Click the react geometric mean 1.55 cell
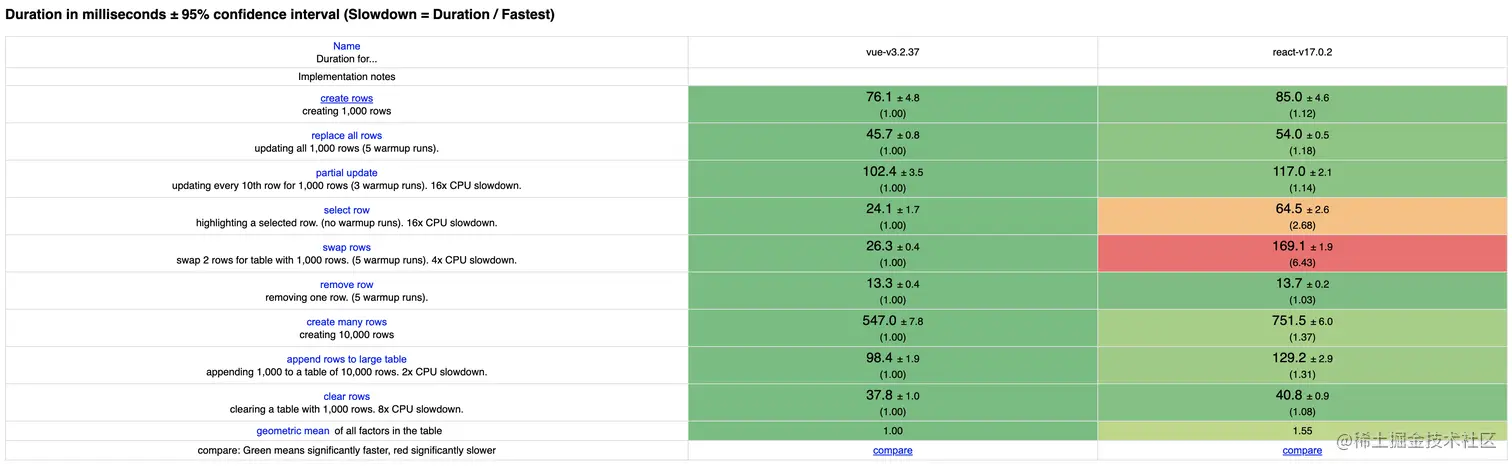The image size is (1512, 466). (1302, 431)
